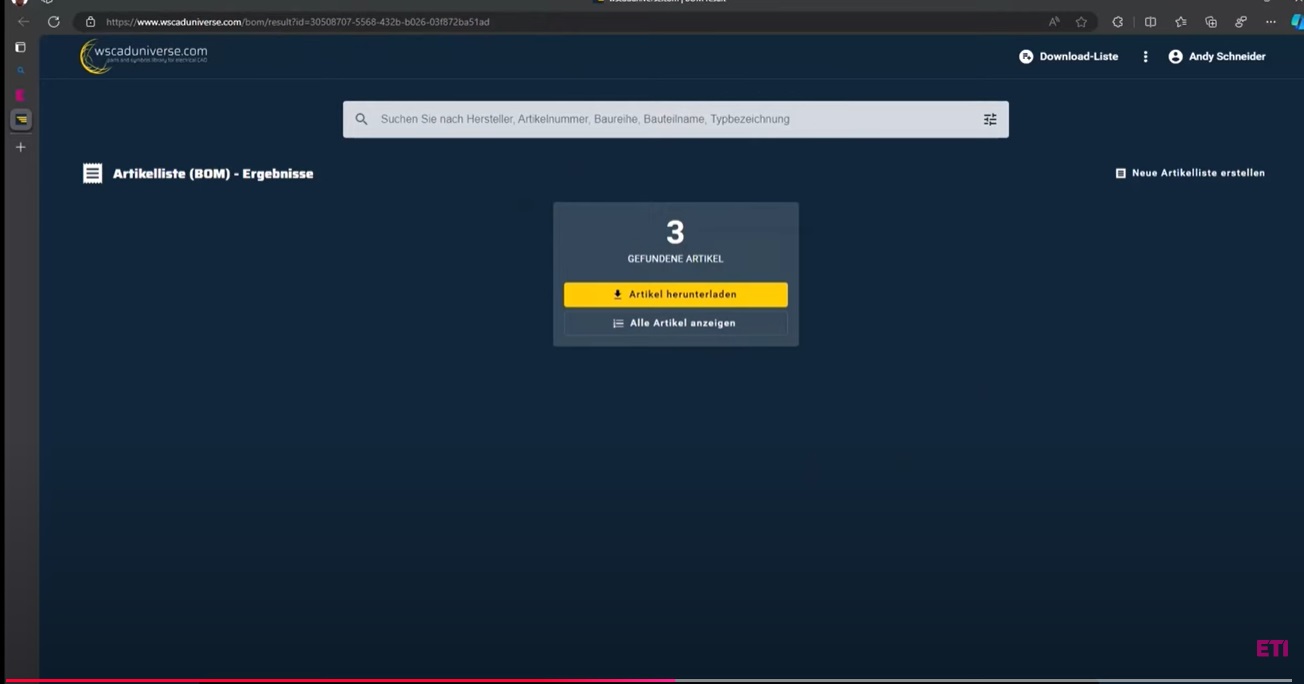Open browser settings ellipsis menu
1304x684 pixels.
coord(1270,22)
